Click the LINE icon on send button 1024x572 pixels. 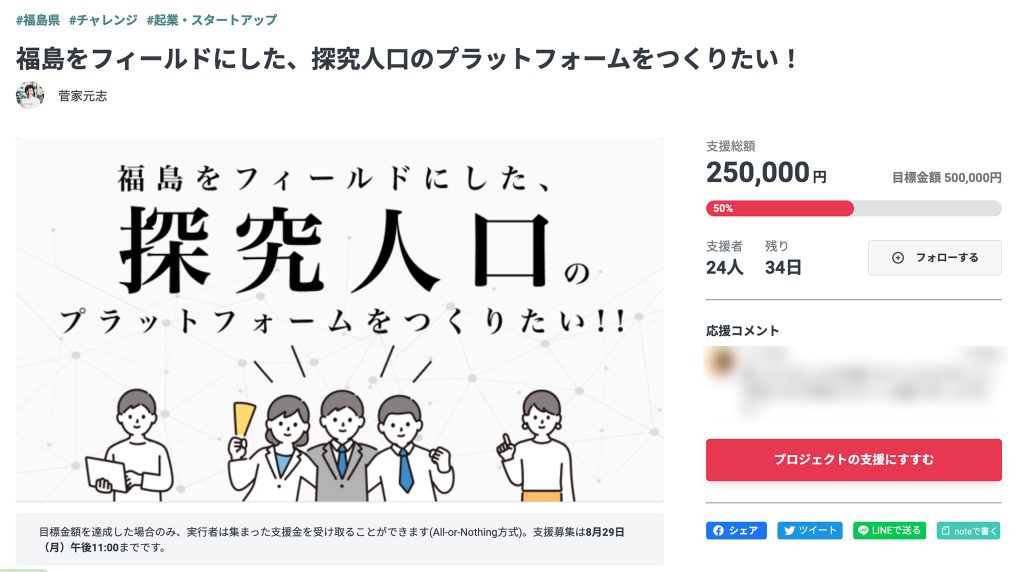(863, 531)
